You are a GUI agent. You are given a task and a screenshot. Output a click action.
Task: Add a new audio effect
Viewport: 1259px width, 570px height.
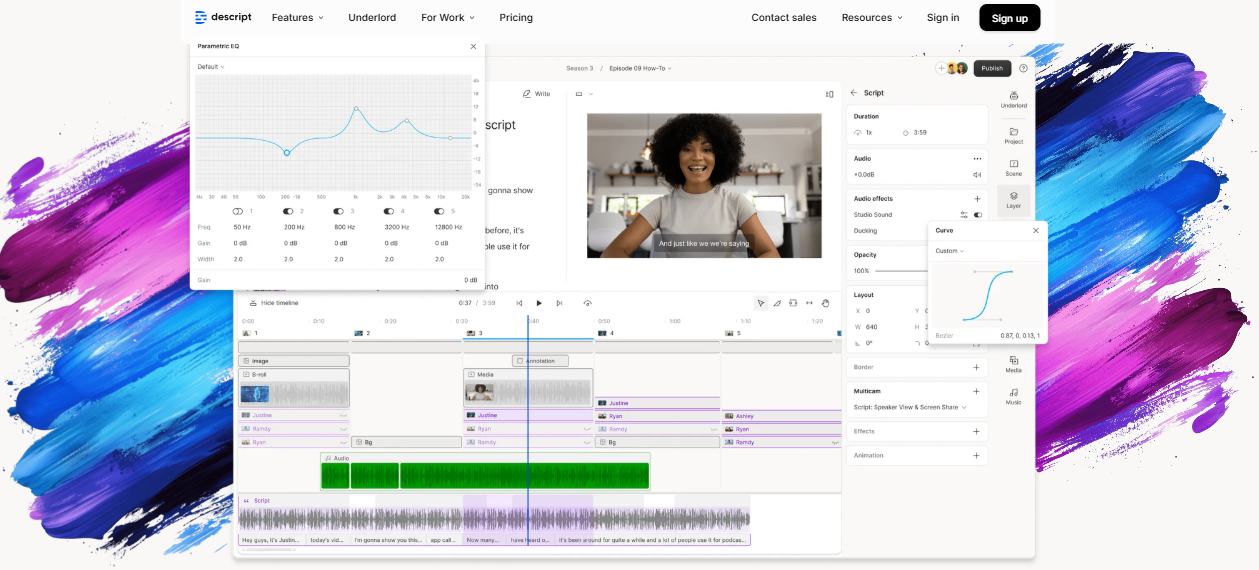tap(977, 199)
